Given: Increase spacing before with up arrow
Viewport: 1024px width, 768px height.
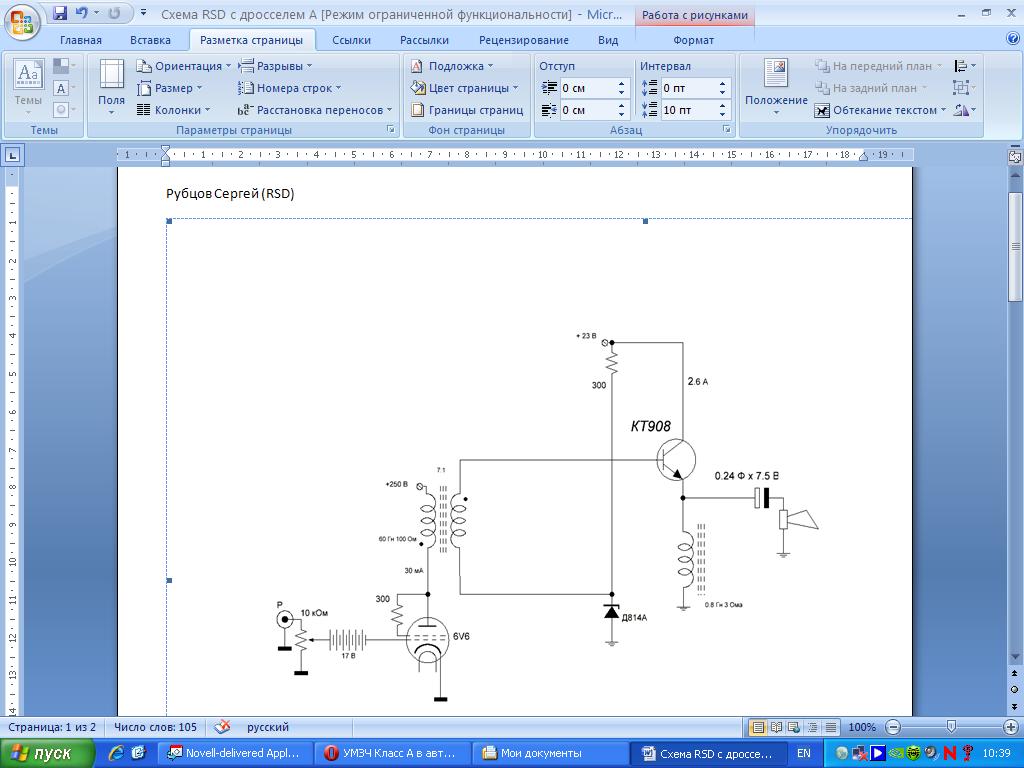Looking at the screenshot, I should pyautogui.click(x=722, y=84).
